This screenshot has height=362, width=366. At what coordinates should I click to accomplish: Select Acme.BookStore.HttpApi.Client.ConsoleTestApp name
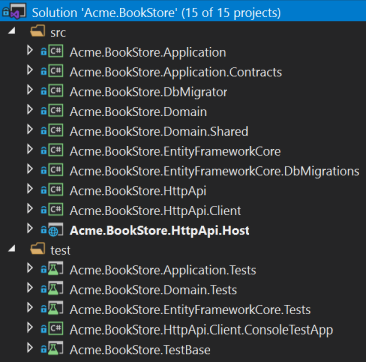(201, 329)
